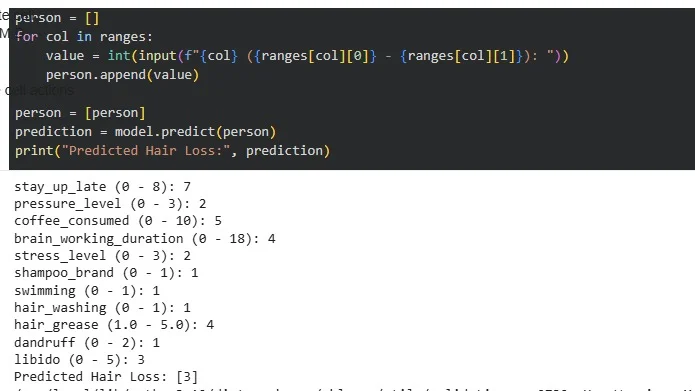This screenshot has height=391, width=695.
Task: Click the int(input(...)) value assignment line
Action: (x=307, y=56)
